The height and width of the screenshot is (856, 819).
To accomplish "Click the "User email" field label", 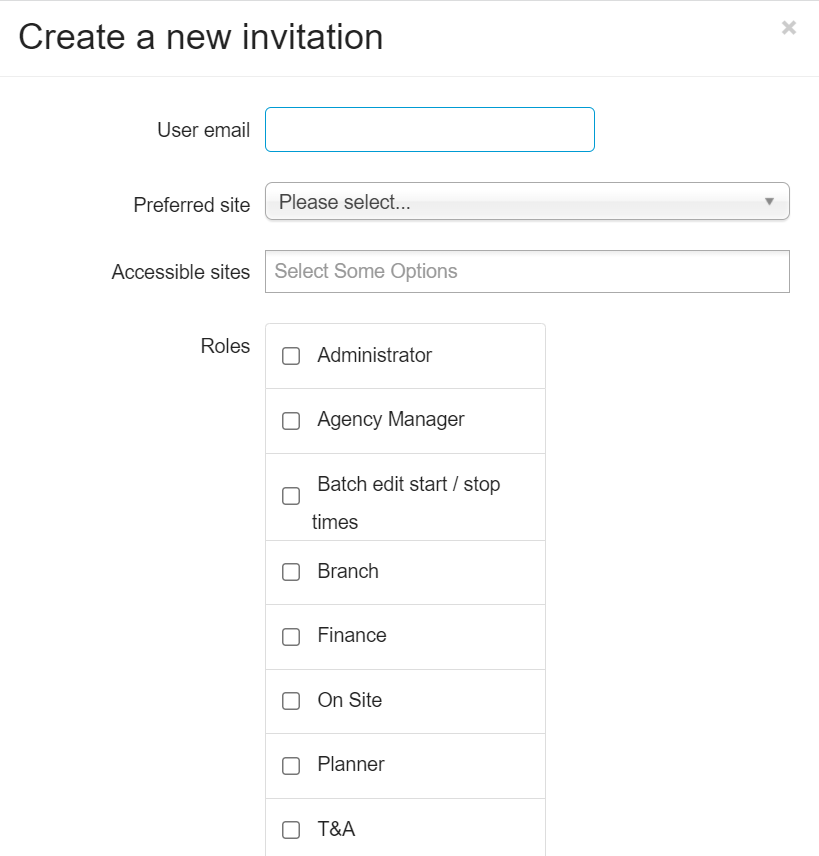I will pos(203,130).
